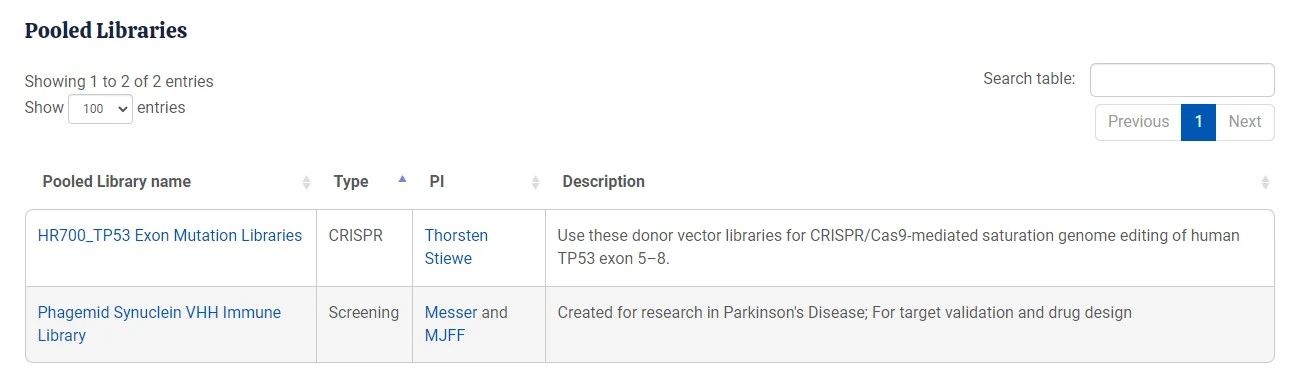Open the Messer PI link
Image resolution: width=1304 pixels, height=382 pixels.
[x=451, y=313]
